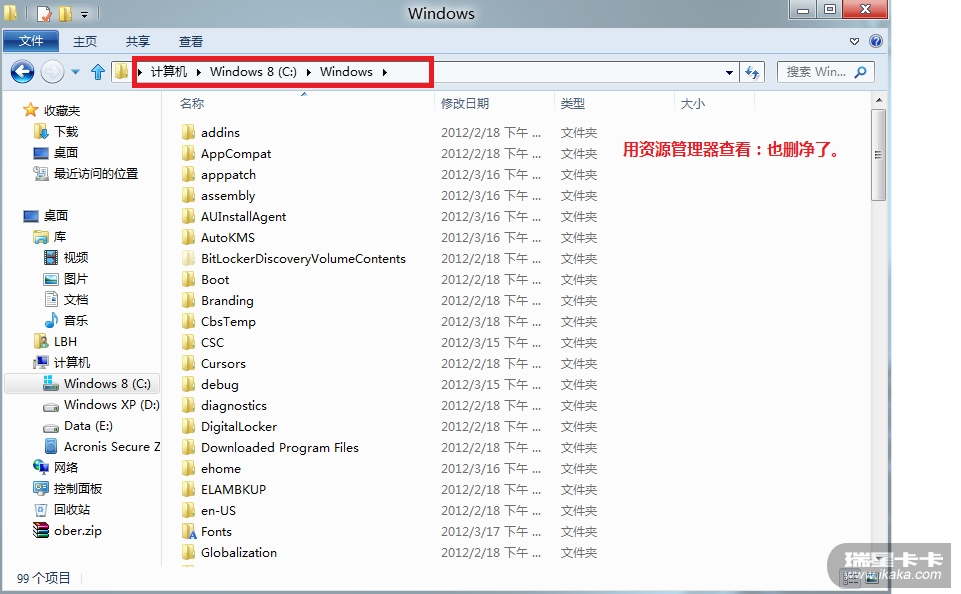Click 计算机 in the address breadcrumb

[169, 72]
